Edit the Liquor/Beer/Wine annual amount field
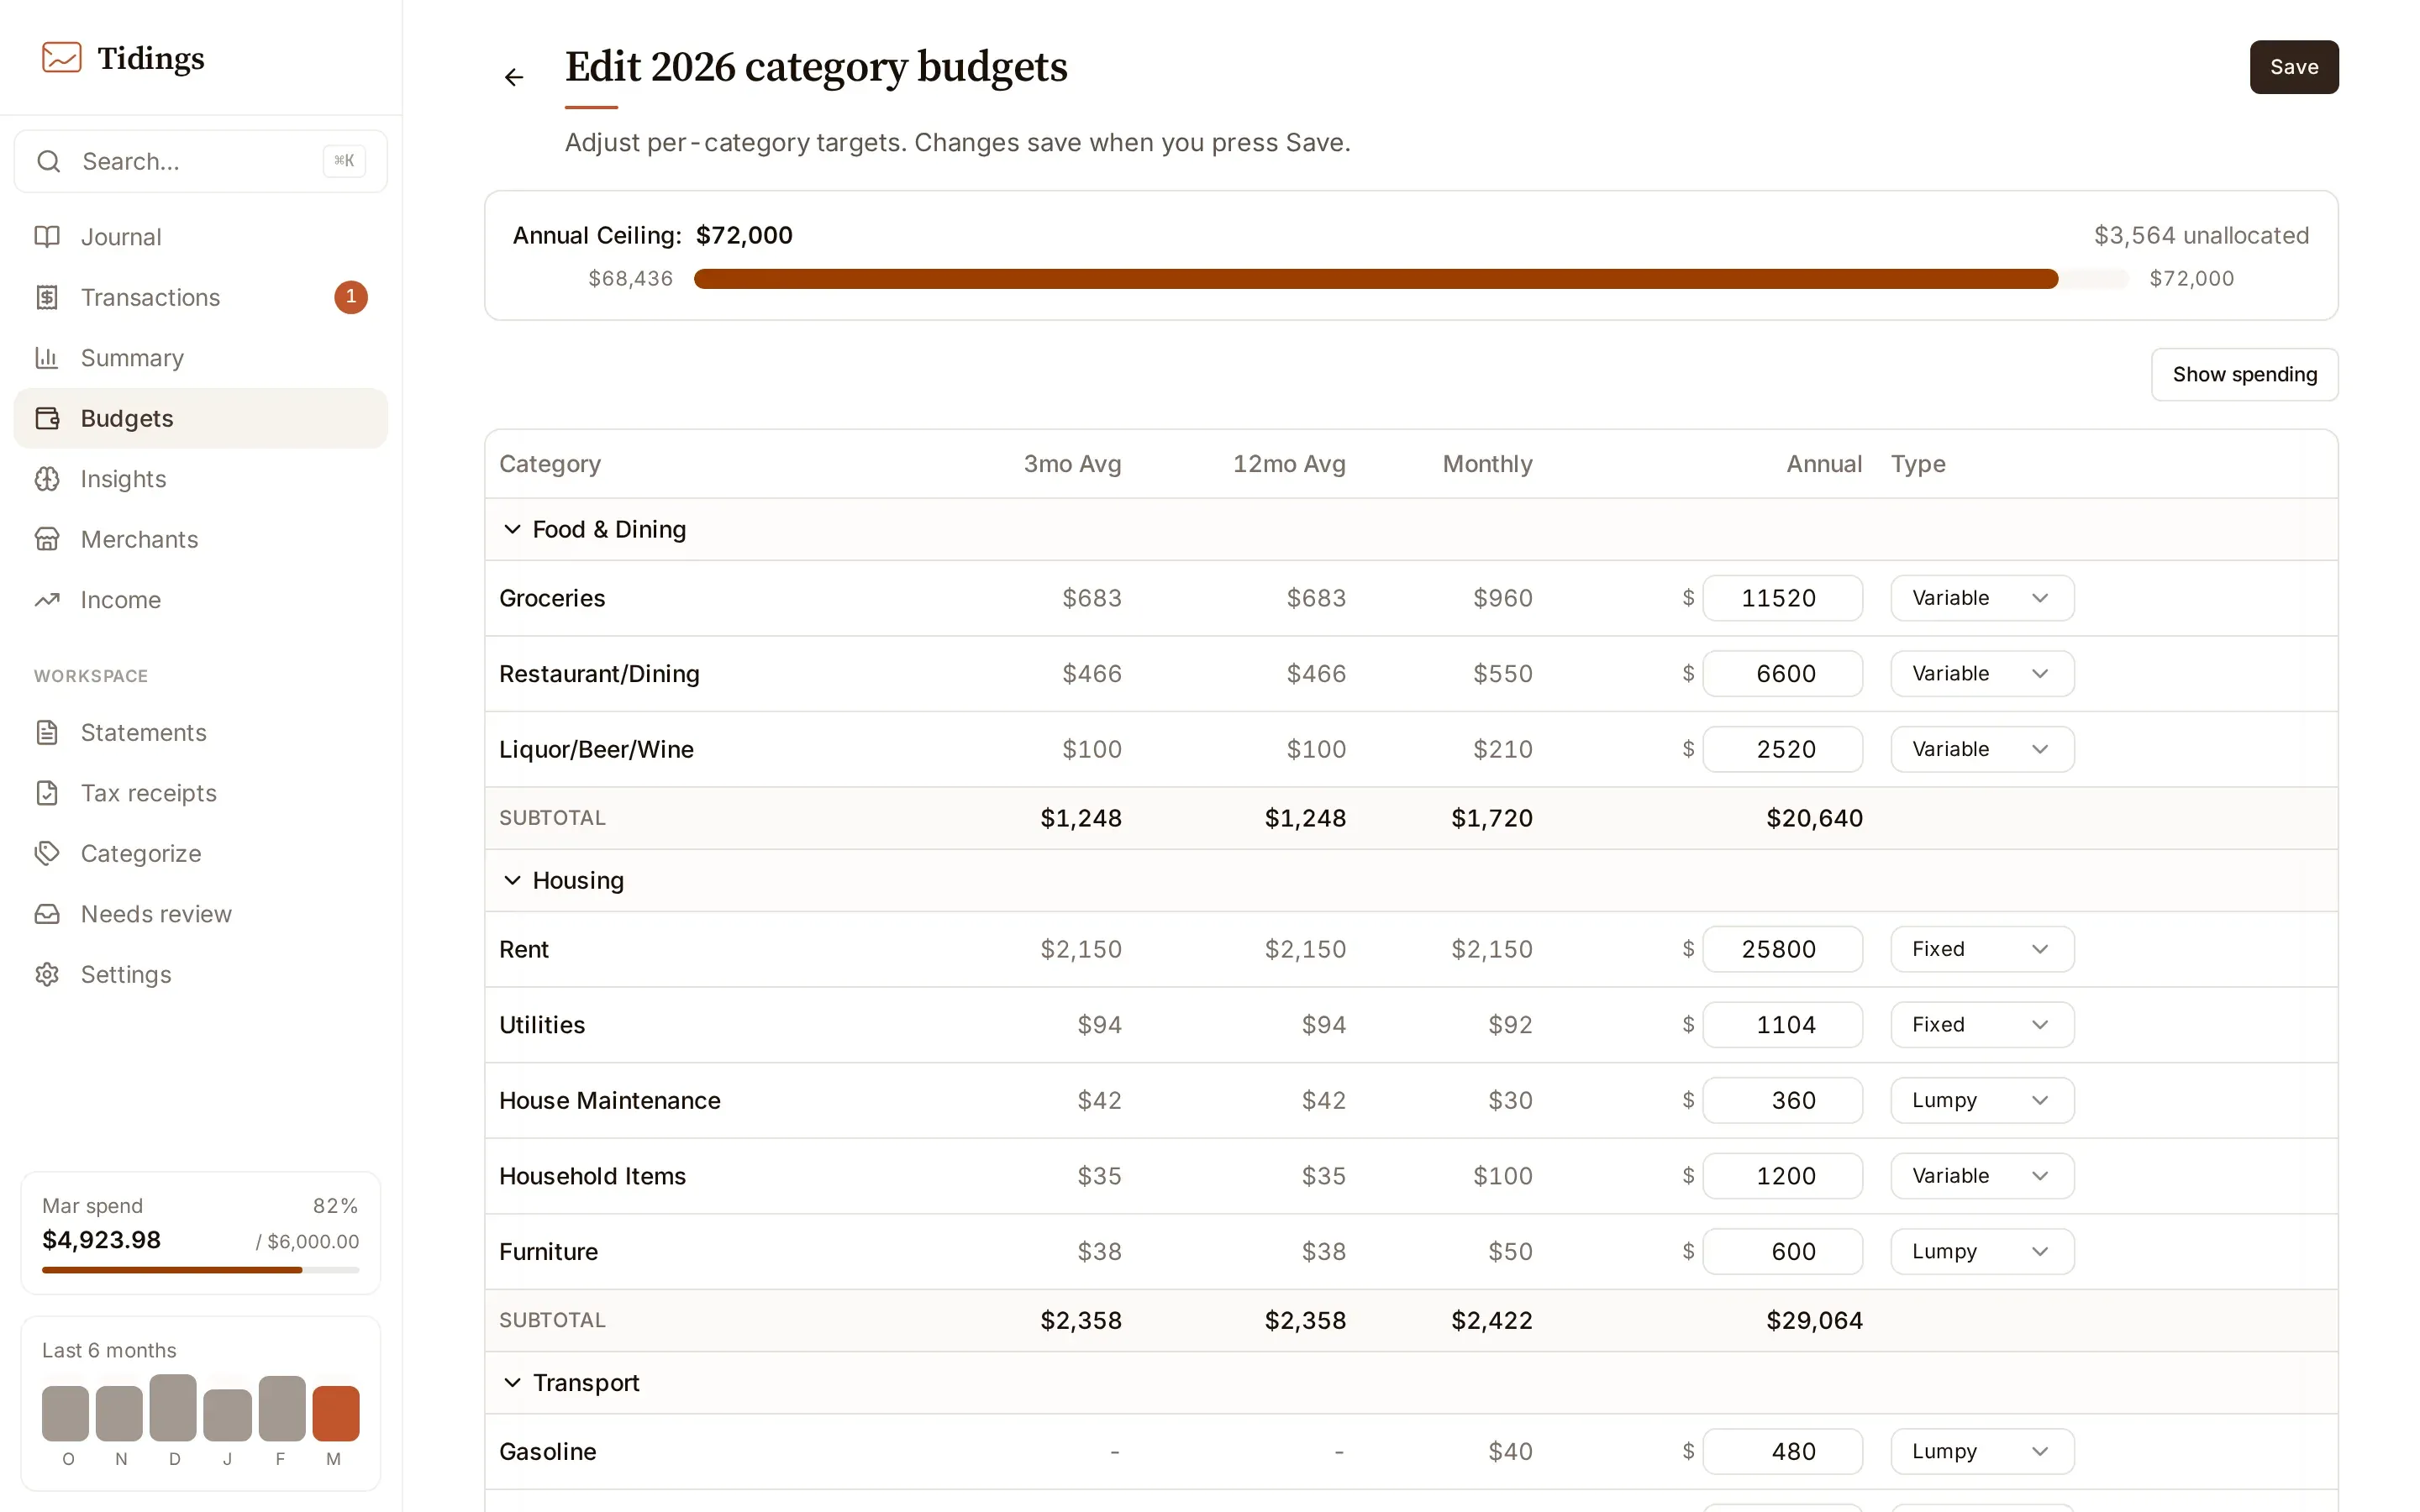 tap(1782, 749)
